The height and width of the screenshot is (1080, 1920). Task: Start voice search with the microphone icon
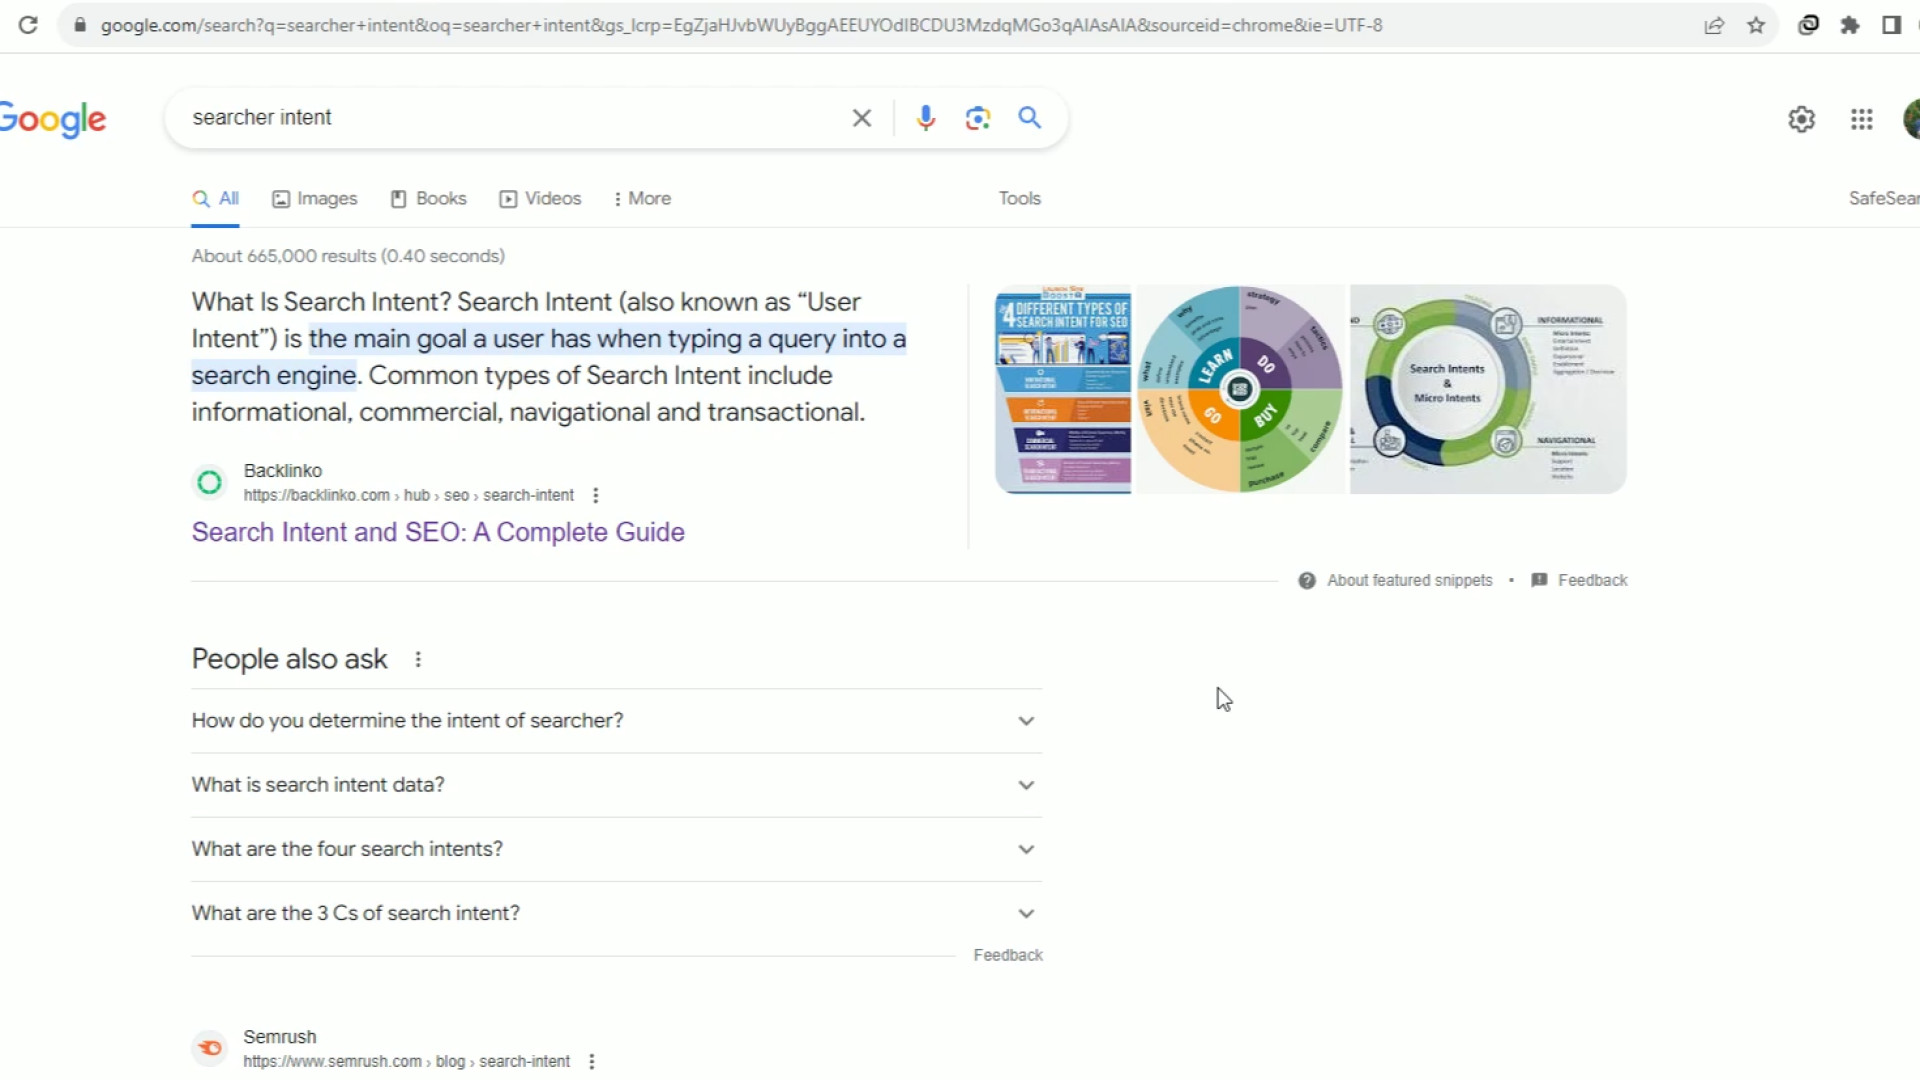(926, 118)
